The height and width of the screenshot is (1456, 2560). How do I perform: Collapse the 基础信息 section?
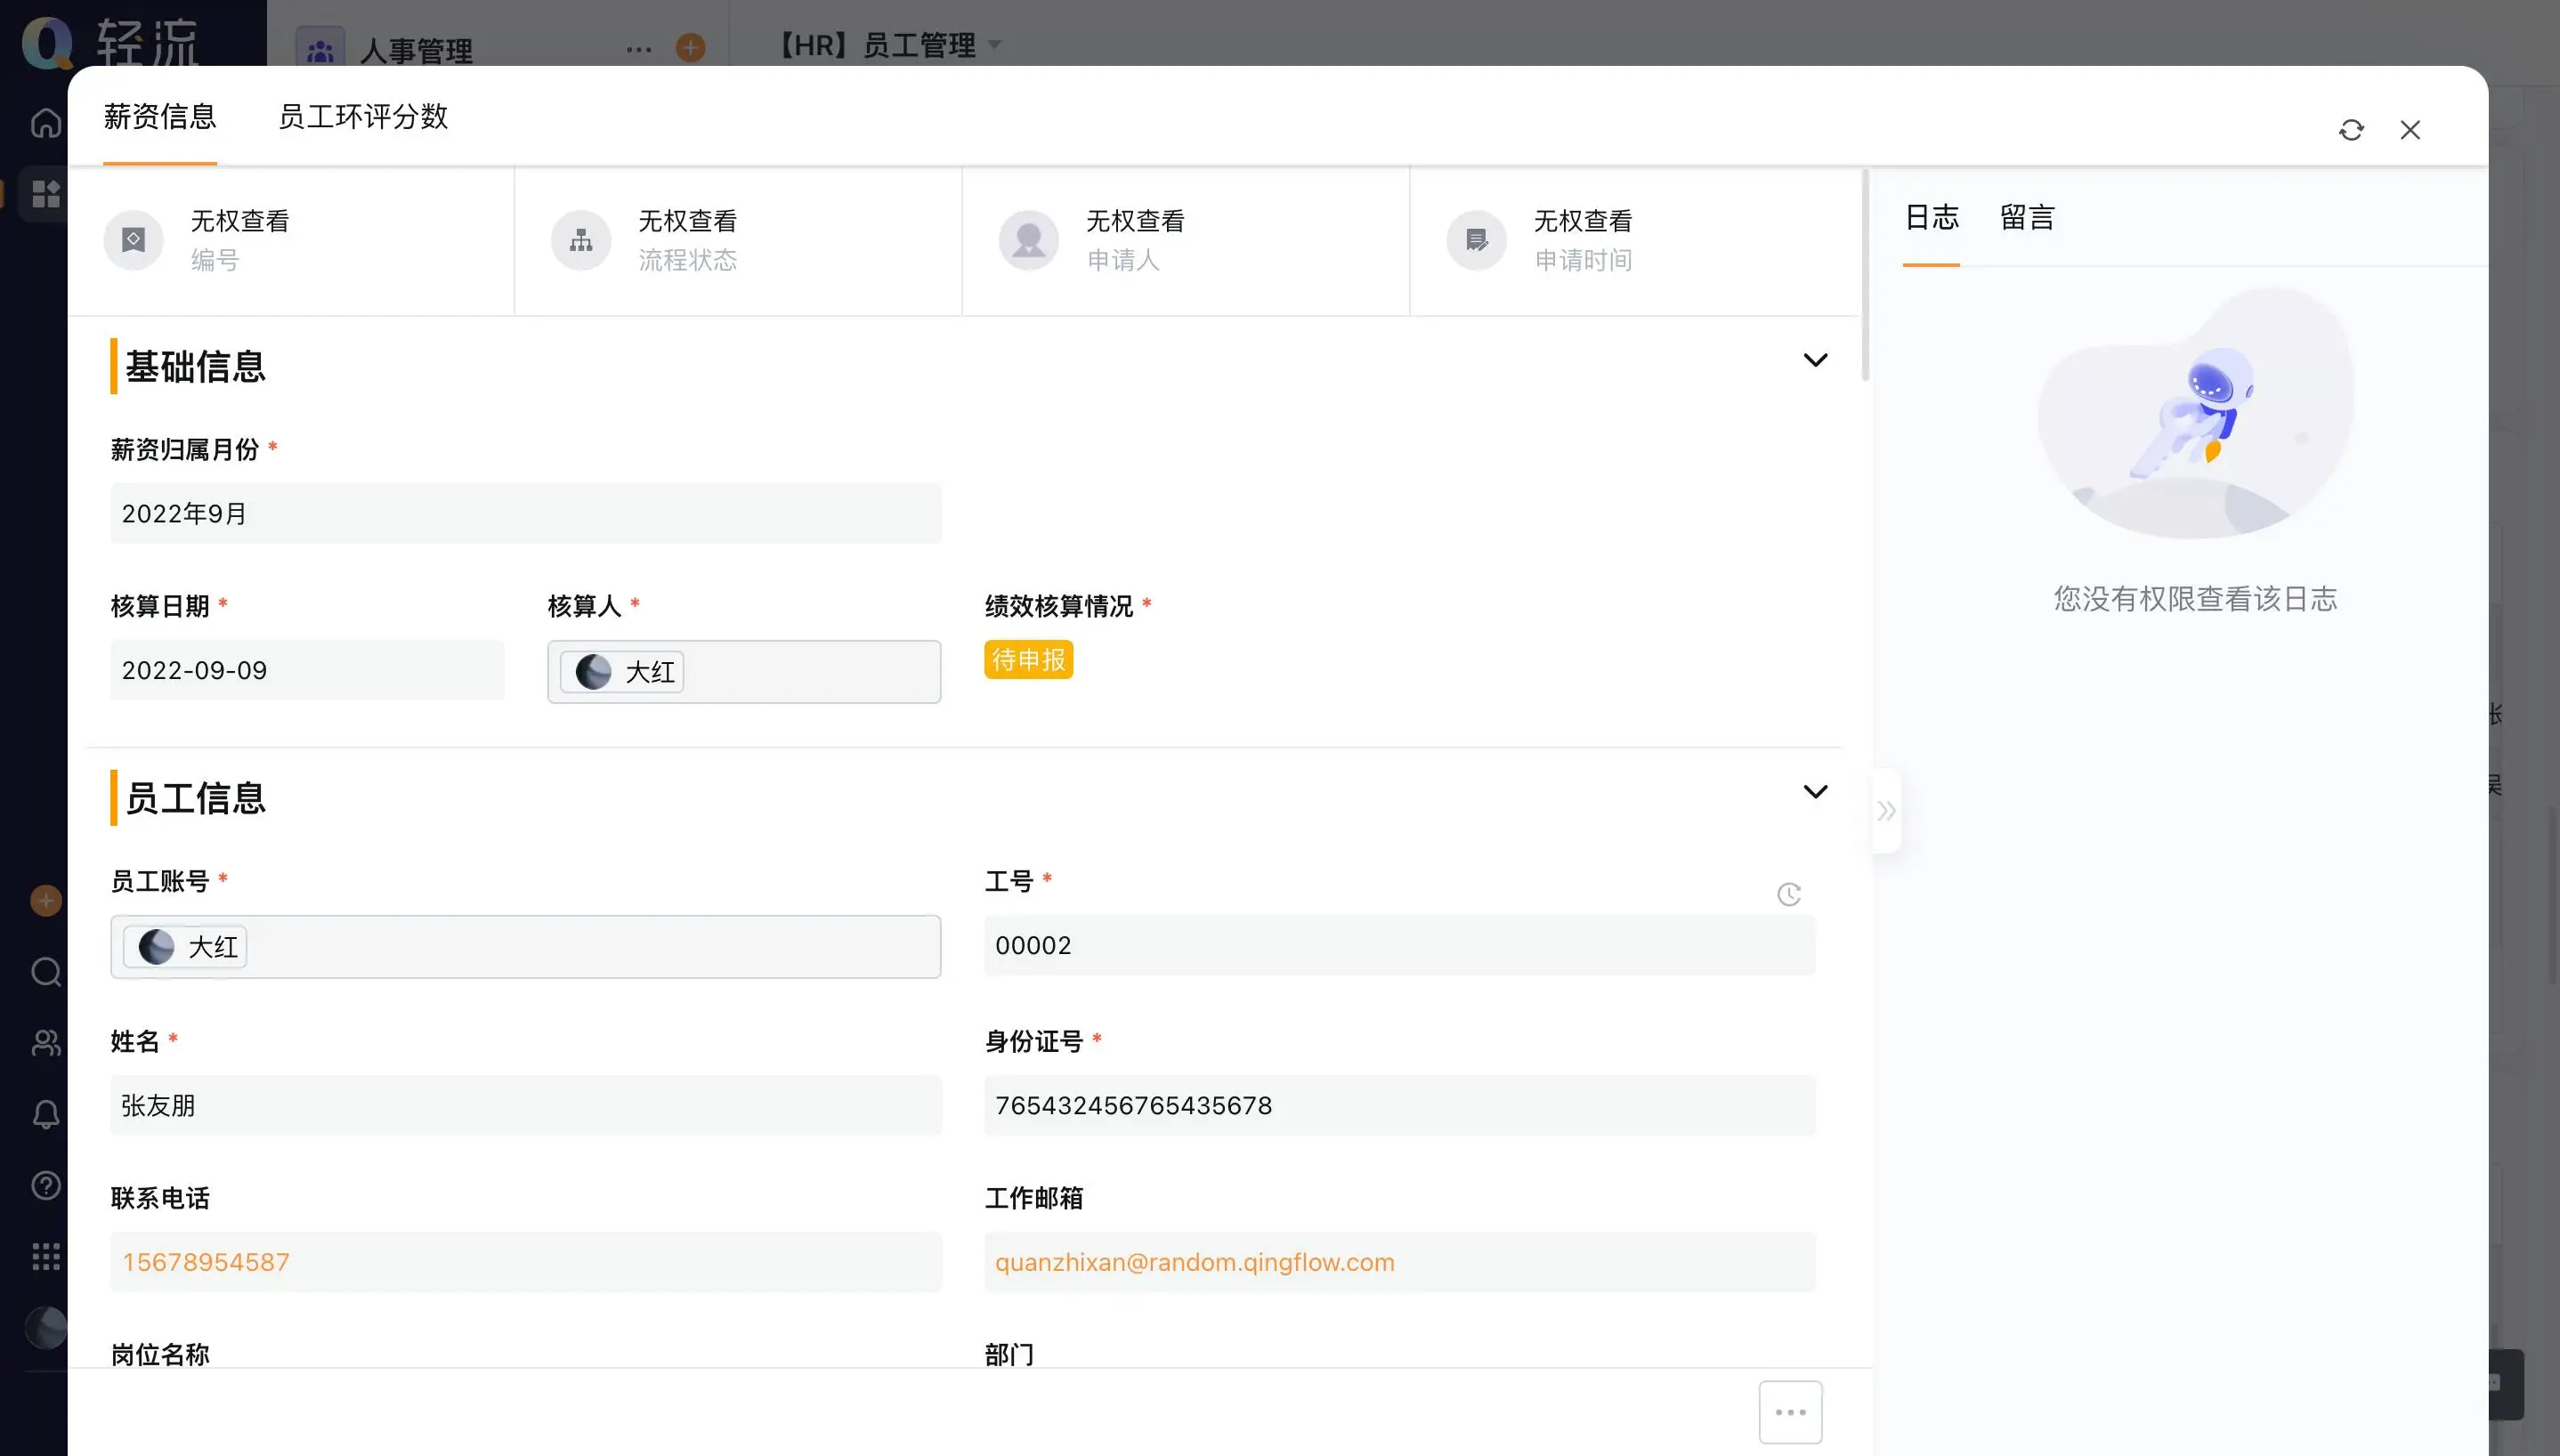tap(1815, 360)
